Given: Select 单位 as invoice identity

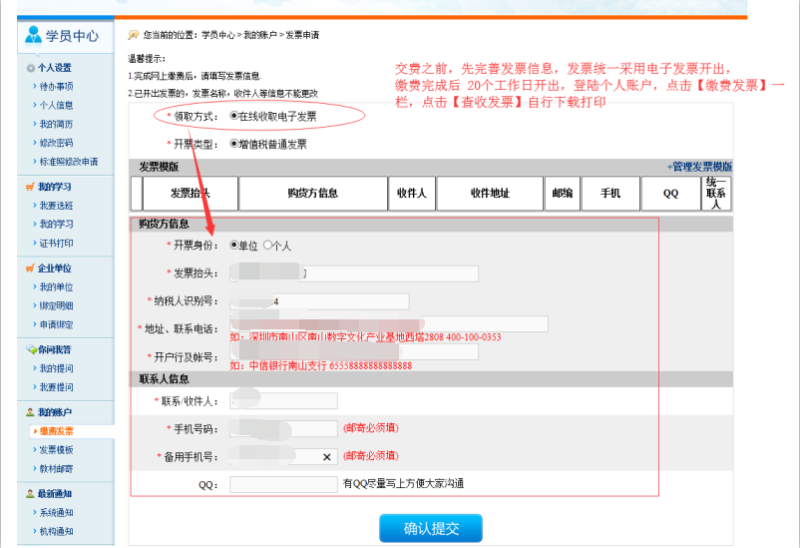Looking at the screenshot, I should (x=235, y=245).
